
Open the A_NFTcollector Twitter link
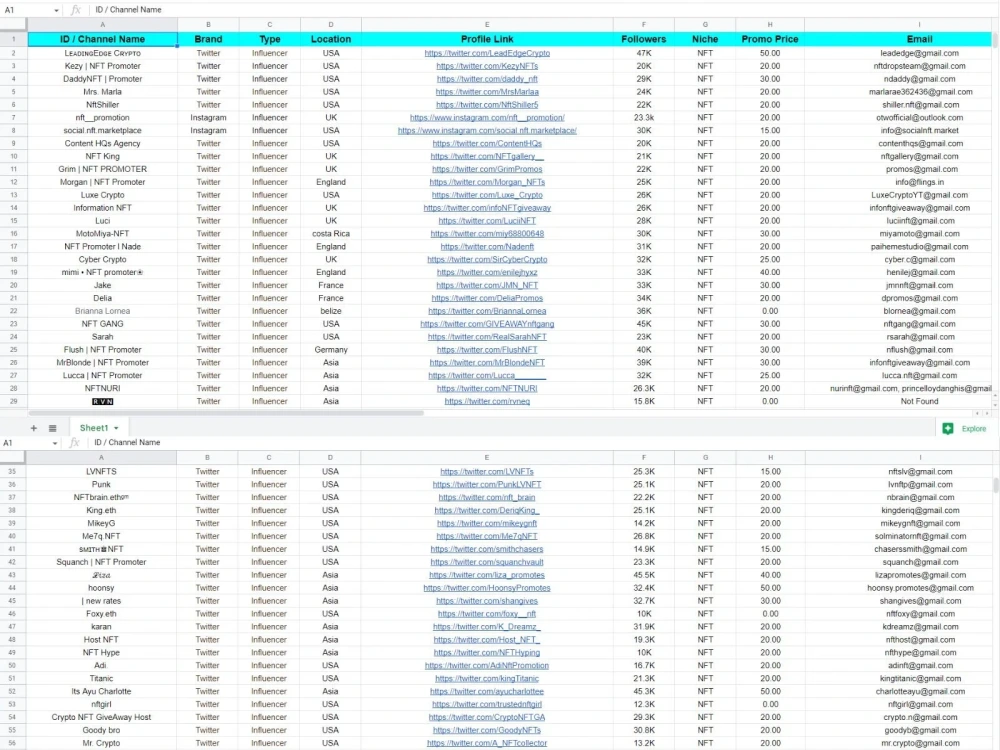[487, 743]
